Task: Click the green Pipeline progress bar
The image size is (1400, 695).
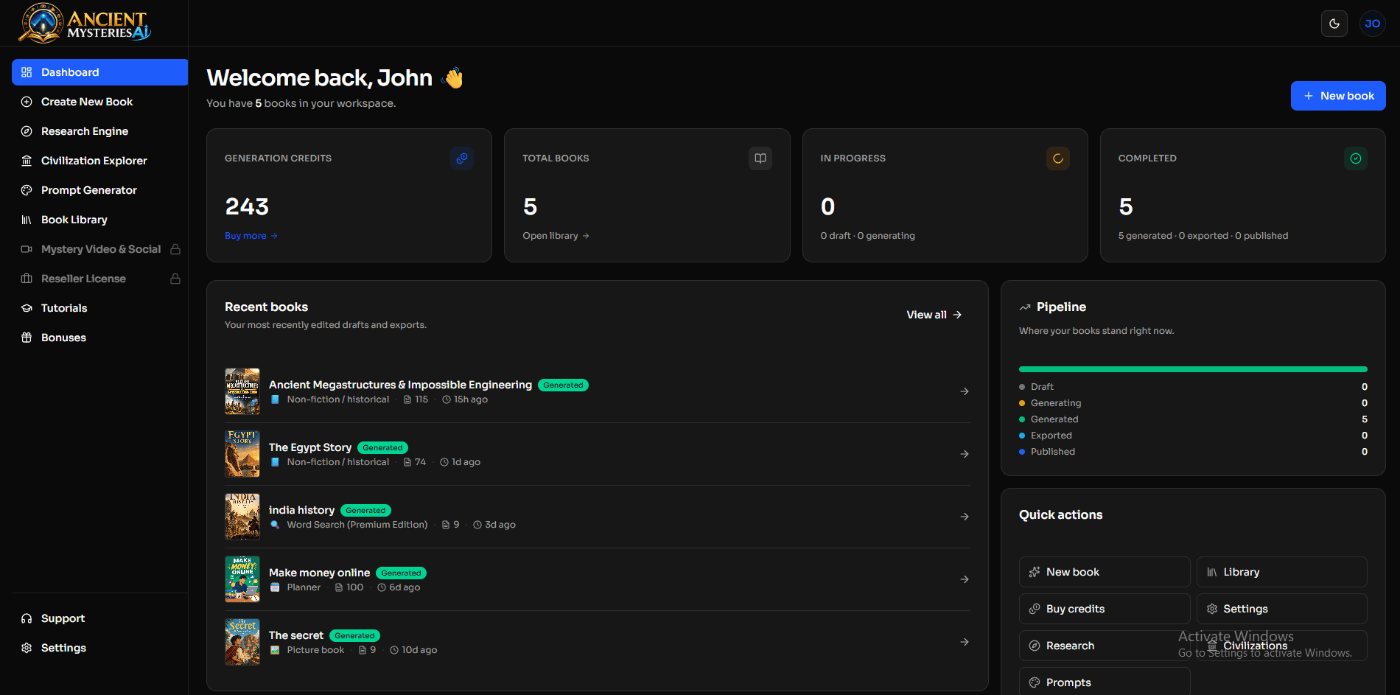Action: click(x=1193, y=369)
